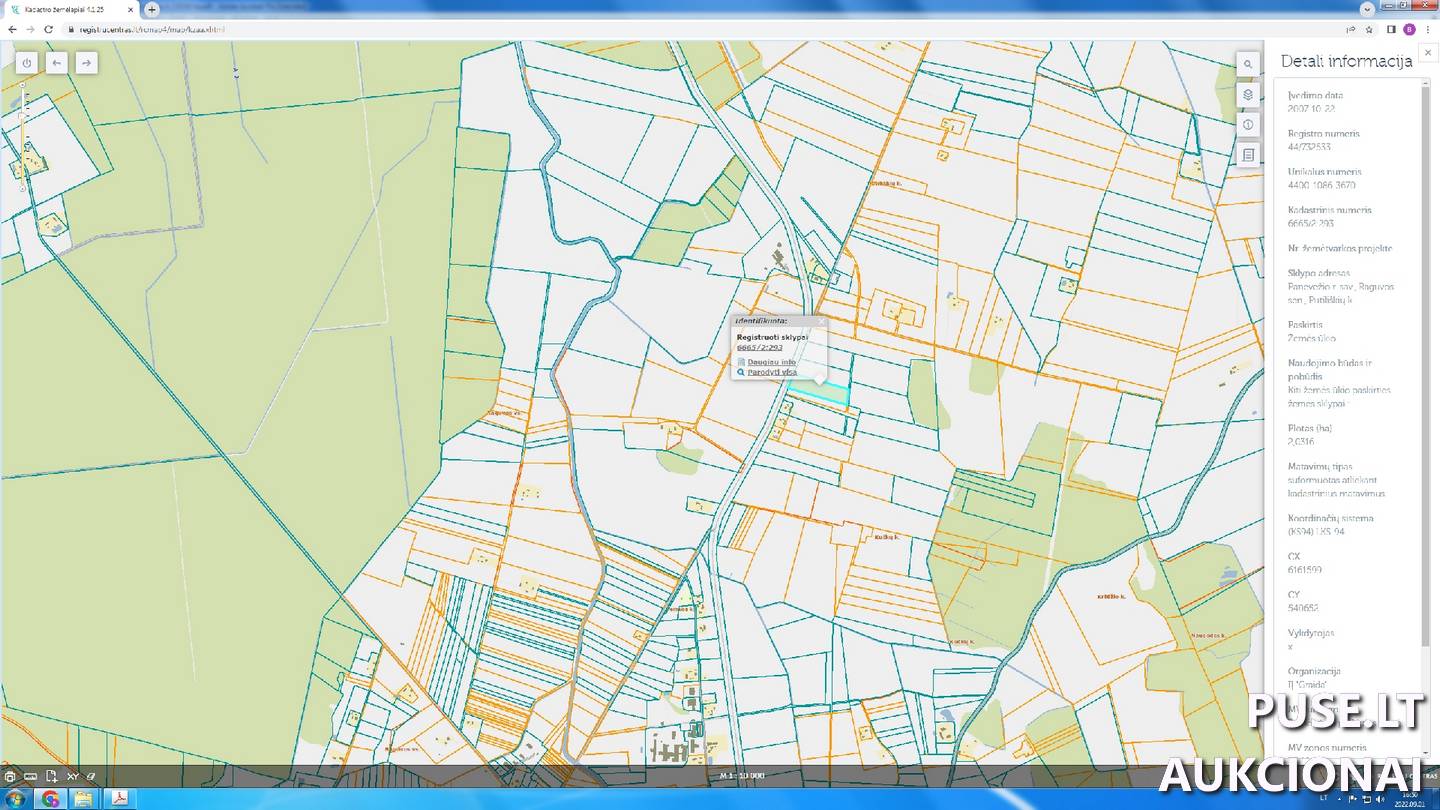Open a new browser tab

pyautogui.click(x=152, y=9)
